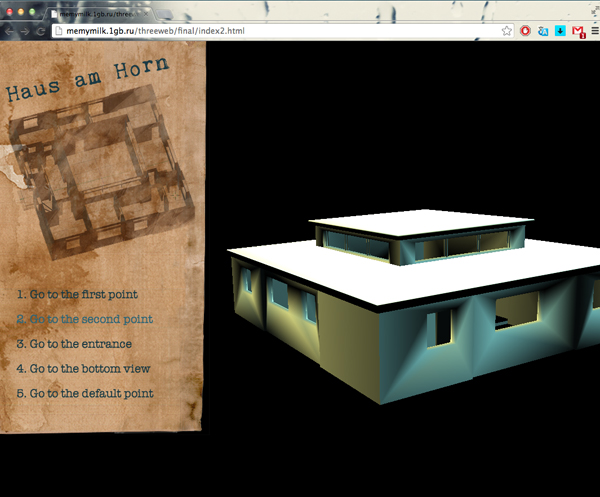Click the browser back arrow

pyautogui.click(x=9, y=31)
